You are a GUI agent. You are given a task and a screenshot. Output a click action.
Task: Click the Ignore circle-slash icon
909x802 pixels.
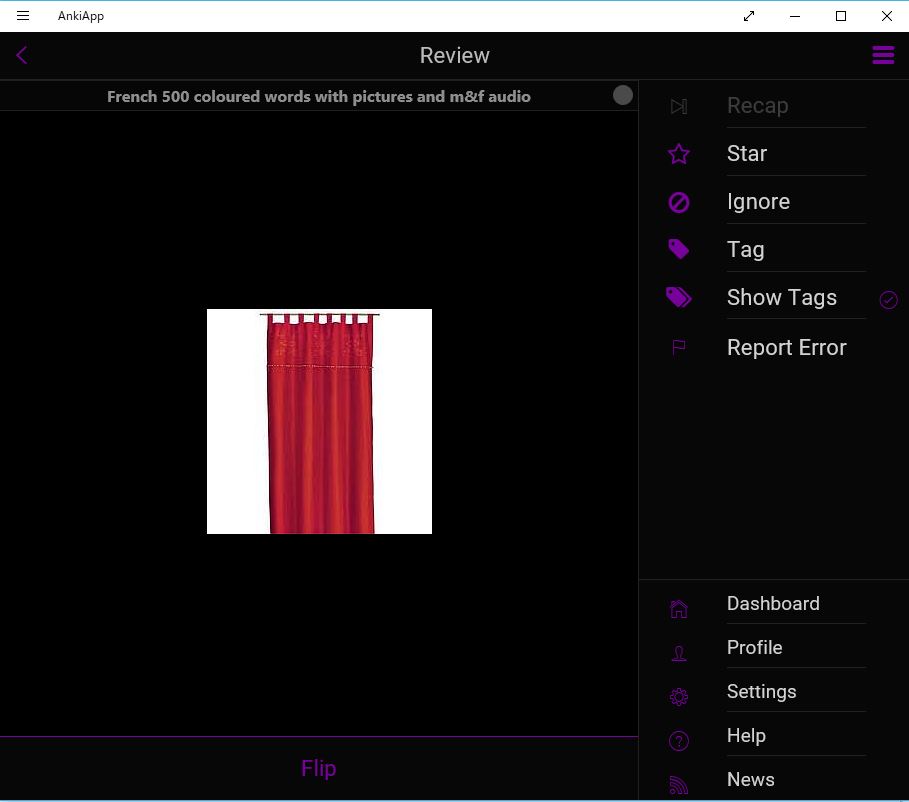(679, 202)
